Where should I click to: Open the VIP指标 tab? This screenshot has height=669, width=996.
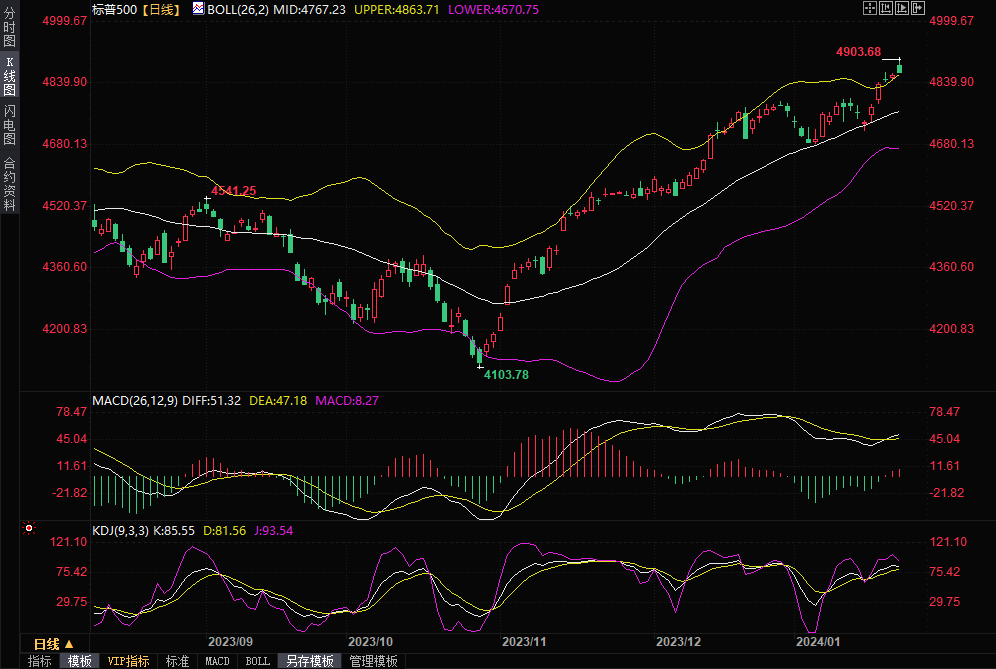tap(129, 661)
